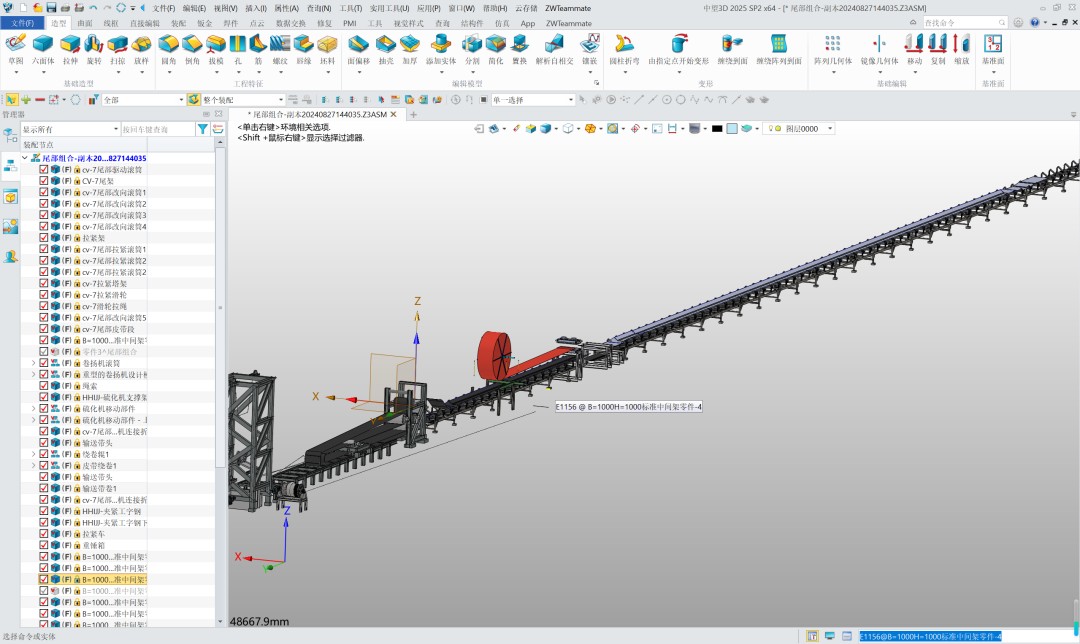Select the 抽壳 (Shell) tool
The image size is (1080, 644).
[x=386, y=45]
